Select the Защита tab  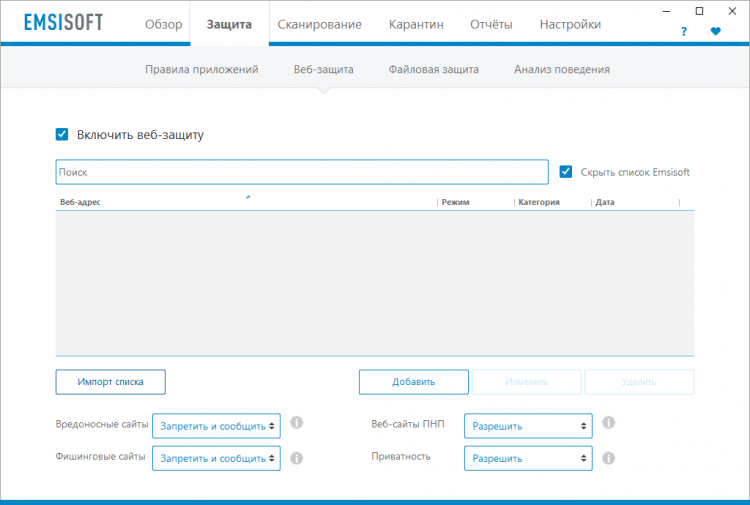coord(229,24)
